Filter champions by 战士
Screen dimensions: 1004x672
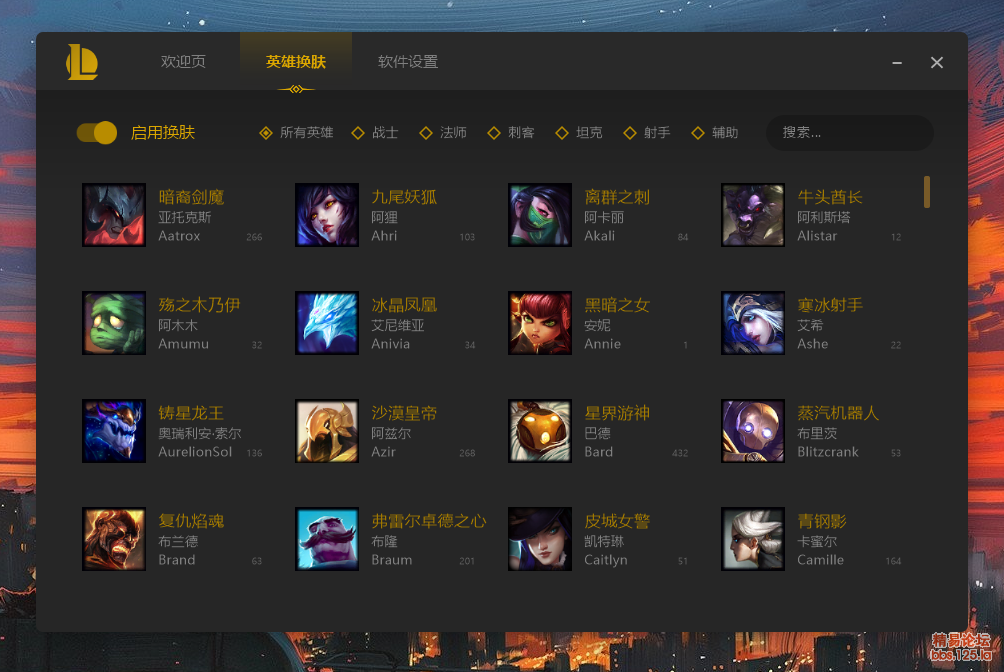(375, 133)
